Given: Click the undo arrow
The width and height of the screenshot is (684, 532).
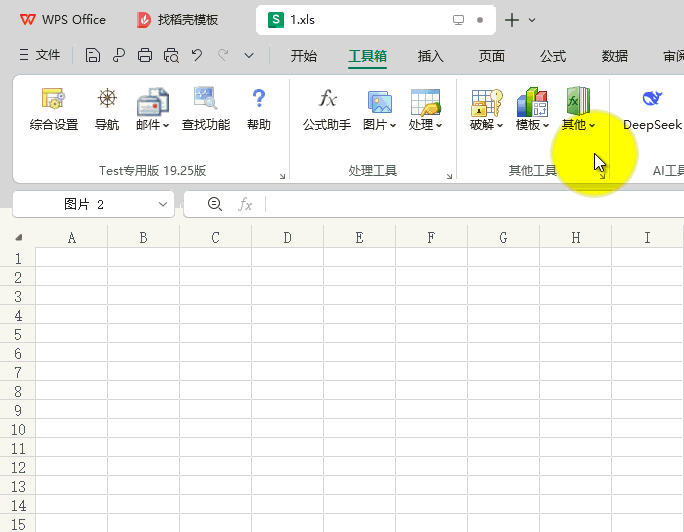Looking at the screenshot, I should point(197,56).
